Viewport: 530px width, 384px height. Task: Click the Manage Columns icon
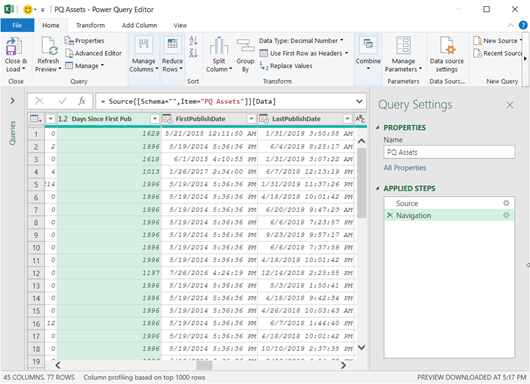144,45
